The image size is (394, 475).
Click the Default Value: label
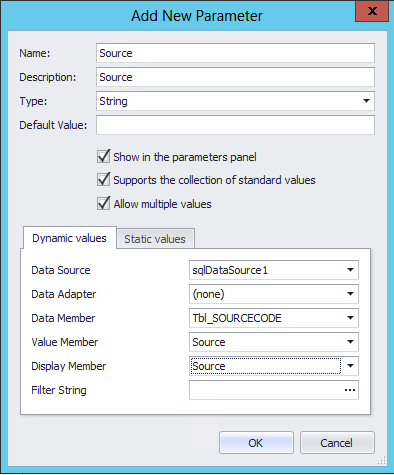click(x=53, y=125)
